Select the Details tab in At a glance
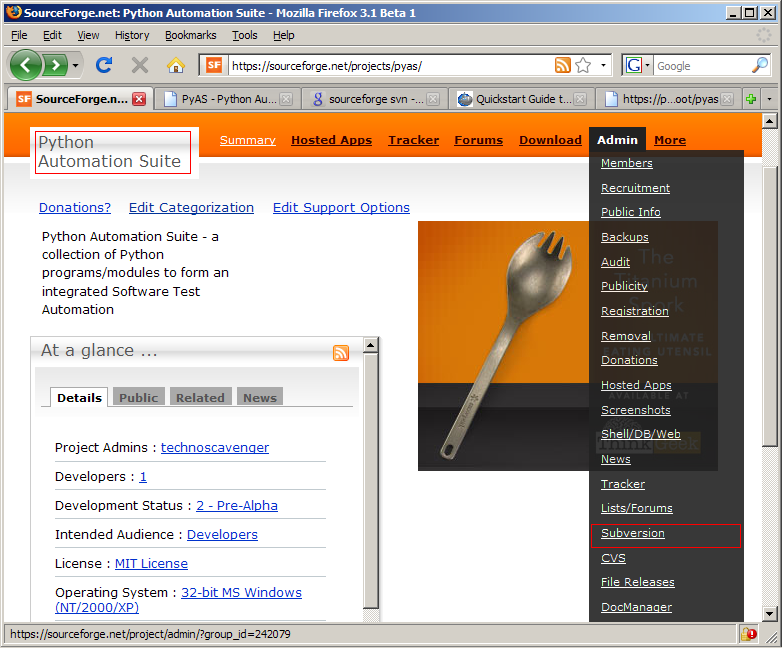 79,398
